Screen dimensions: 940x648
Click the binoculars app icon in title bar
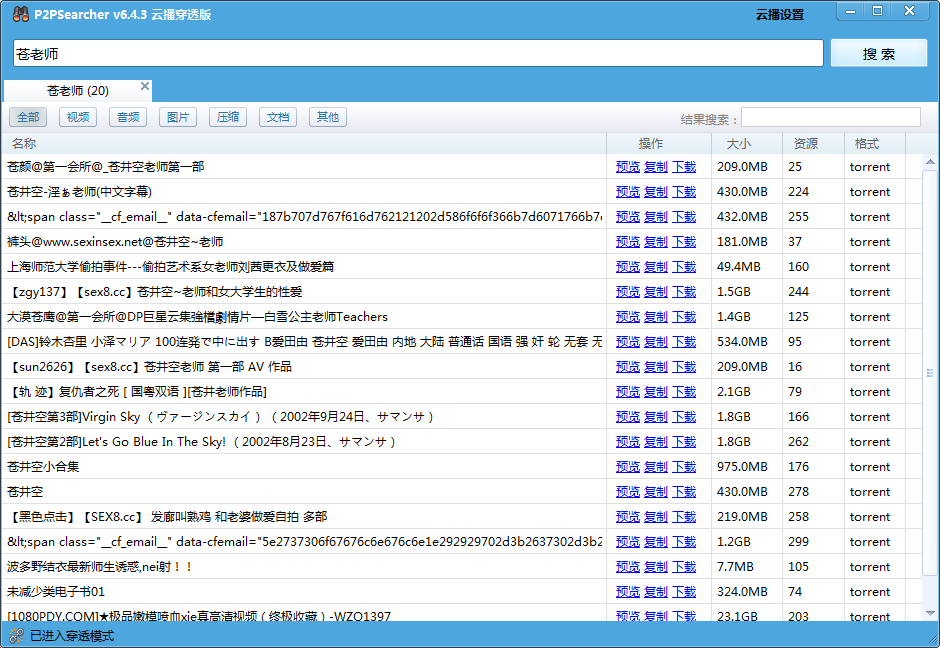(x=20, y=14)
